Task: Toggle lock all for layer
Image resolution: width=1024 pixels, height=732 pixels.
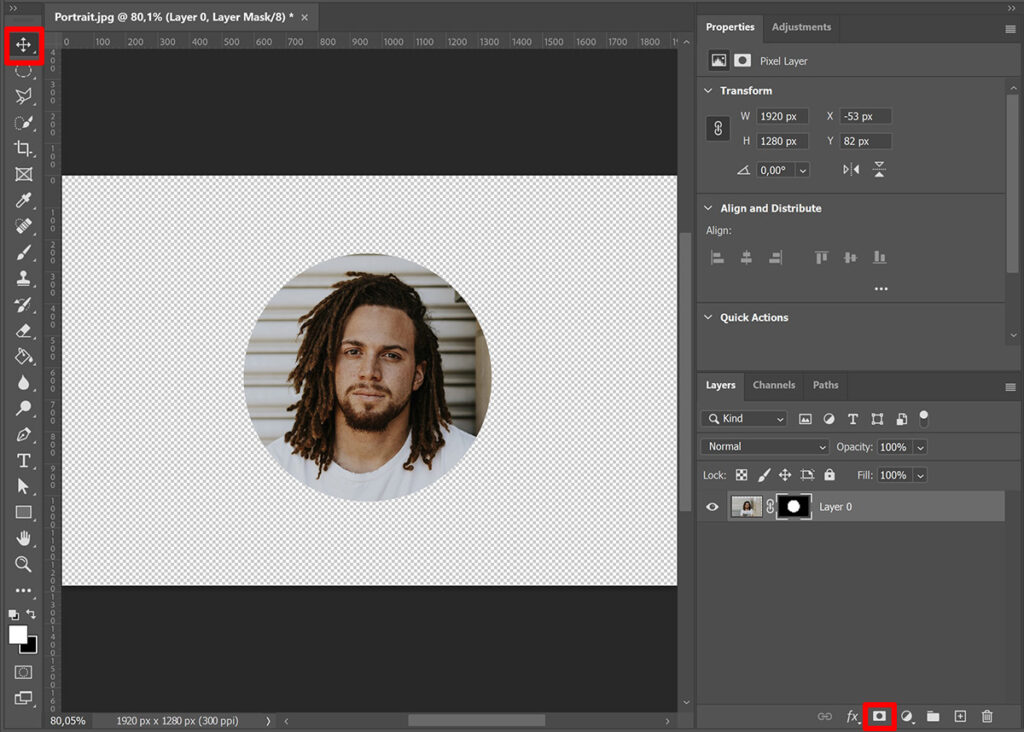Action: tap(829, 475)
